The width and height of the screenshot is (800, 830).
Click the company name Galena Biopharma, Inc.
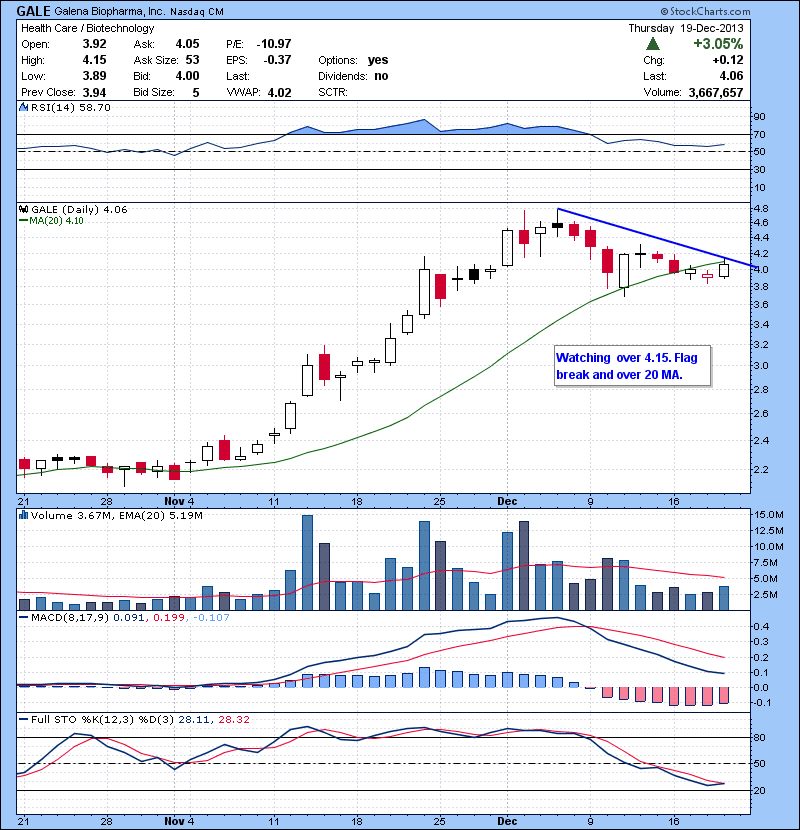[110, 12]
